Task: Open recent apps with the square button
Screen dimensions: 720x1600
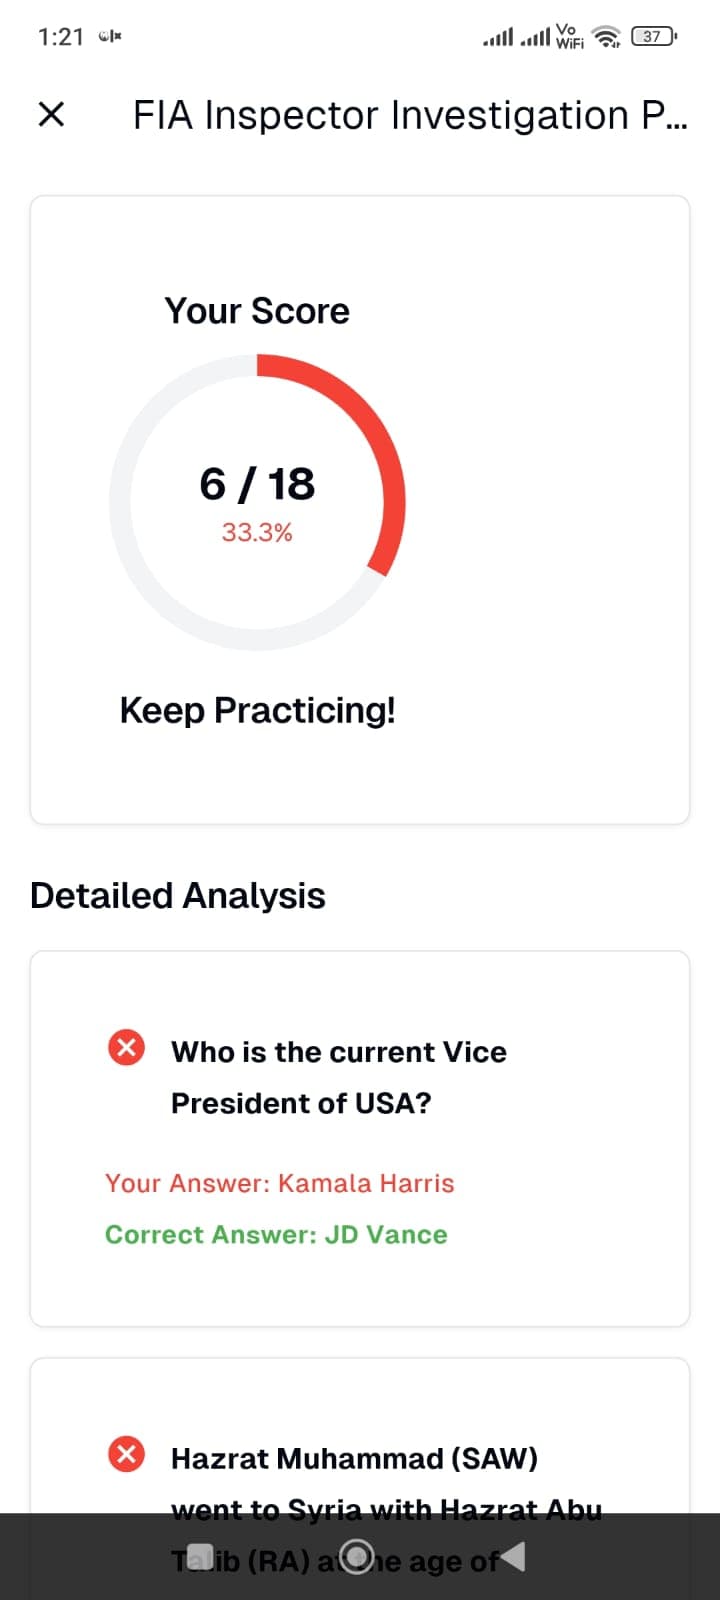Action: coord(200,1556)
